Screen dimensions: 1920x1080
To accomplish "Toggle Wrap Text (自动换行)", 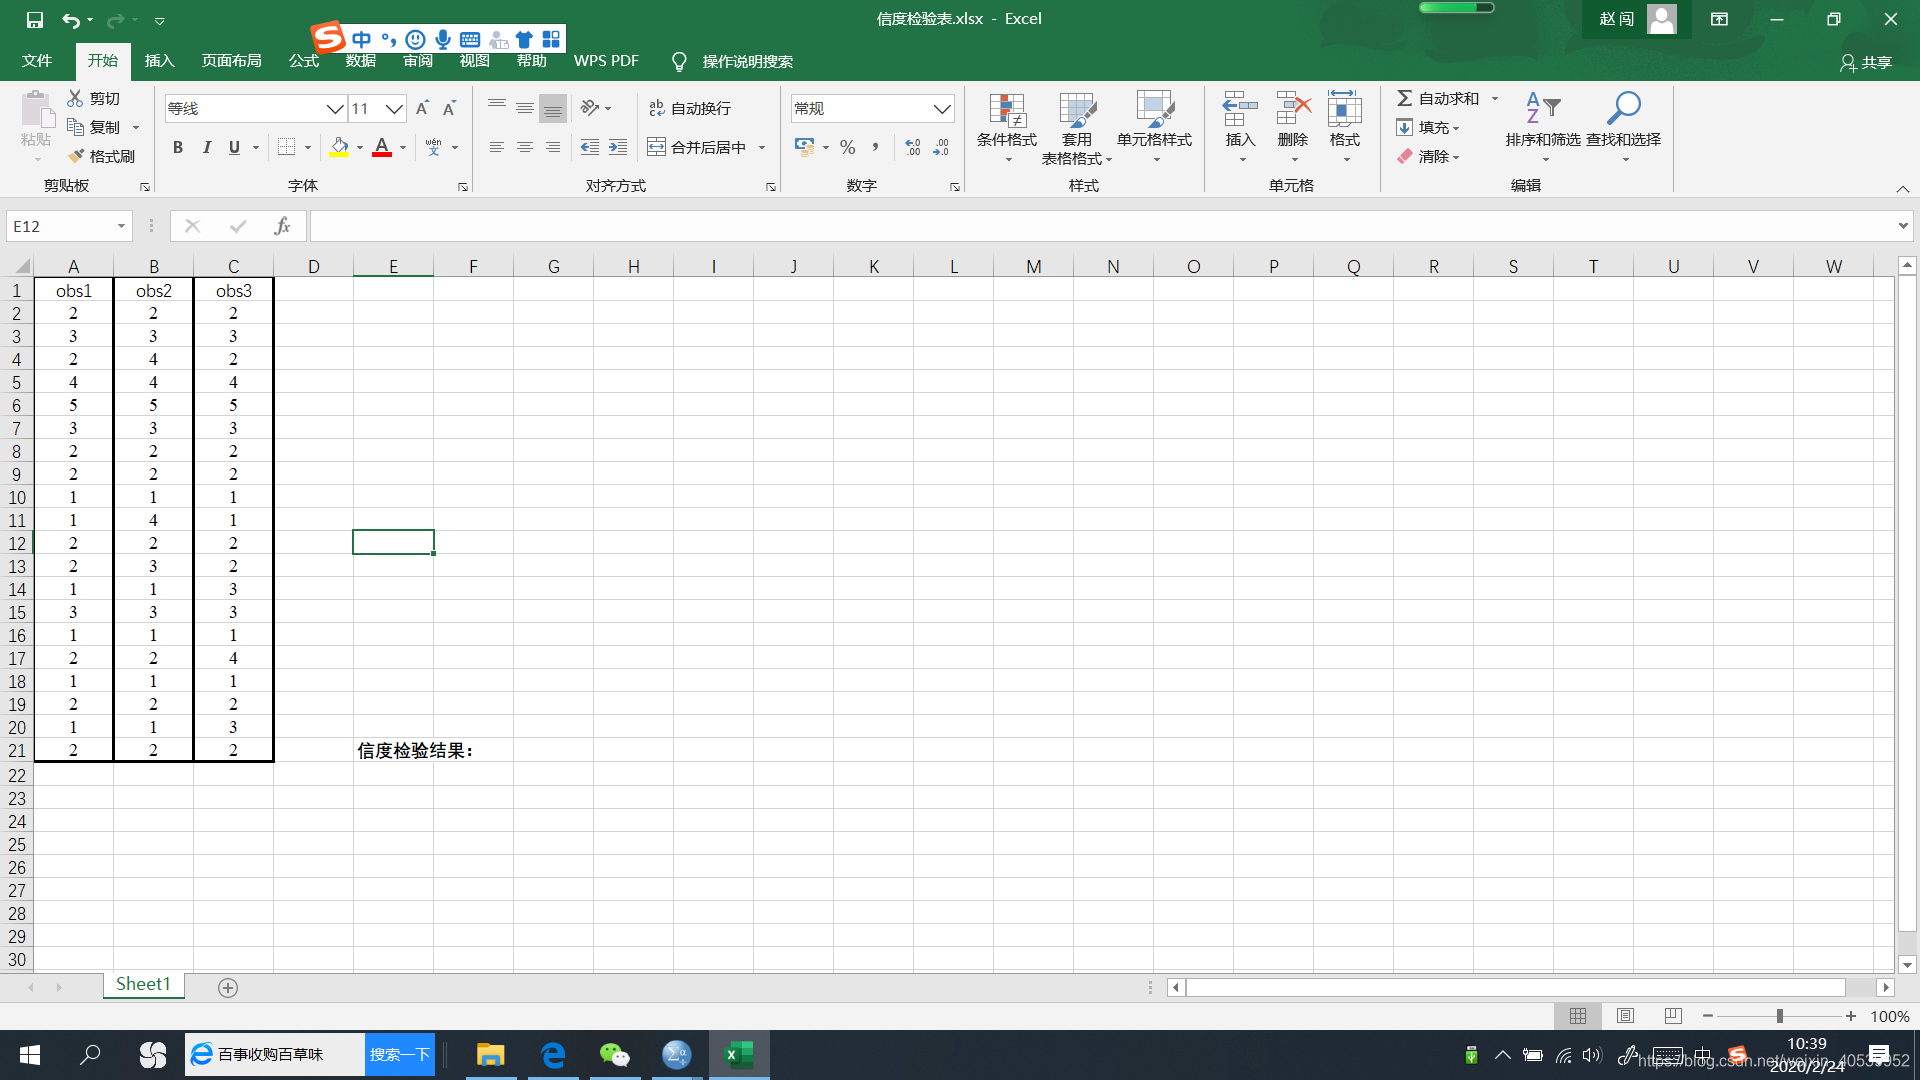I will pos(690,108).
